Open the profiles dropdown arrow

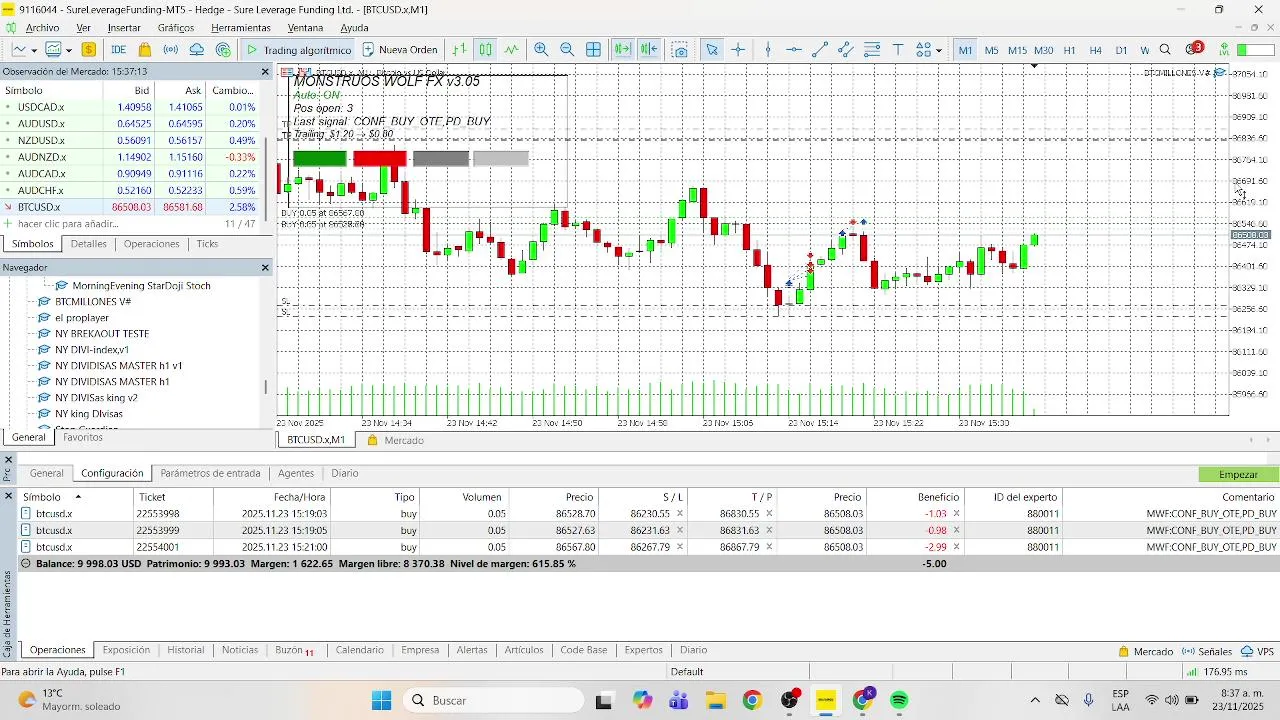pos(67,50)
